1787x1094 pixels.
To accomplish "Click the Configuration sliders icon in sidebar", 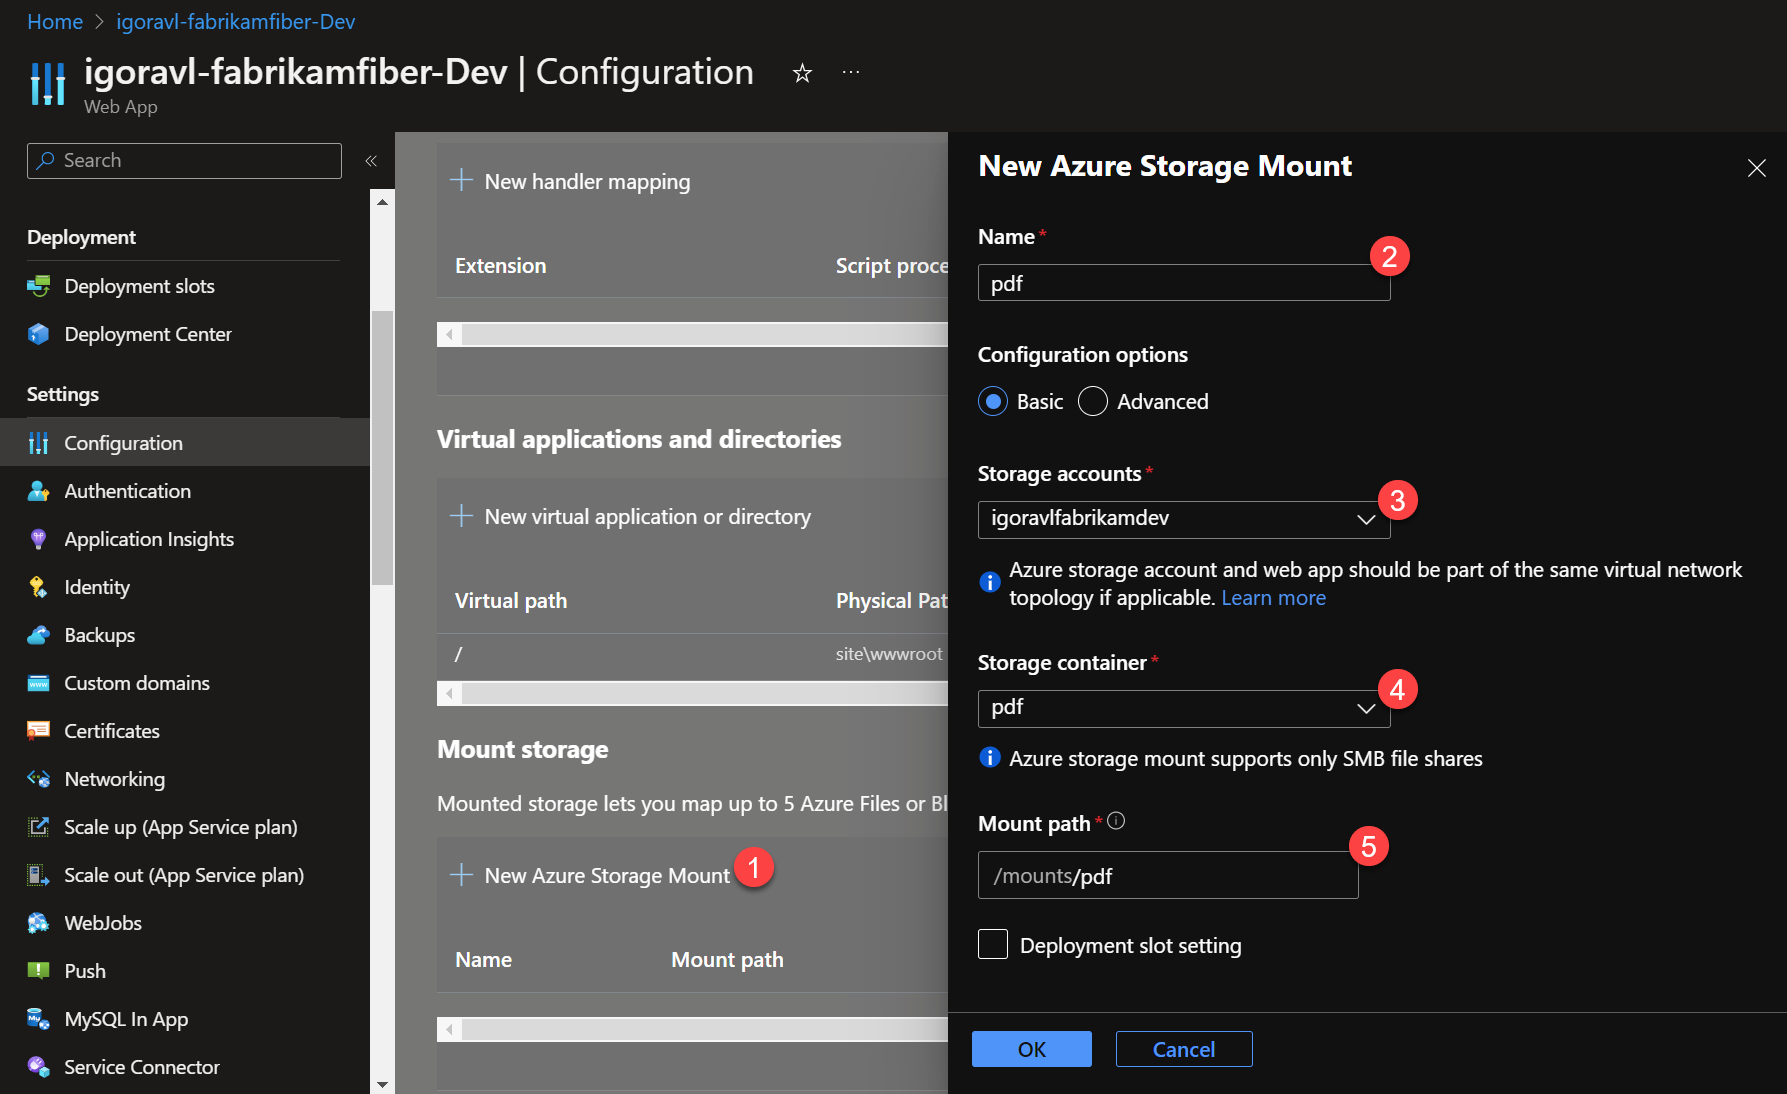I will 39,443.
